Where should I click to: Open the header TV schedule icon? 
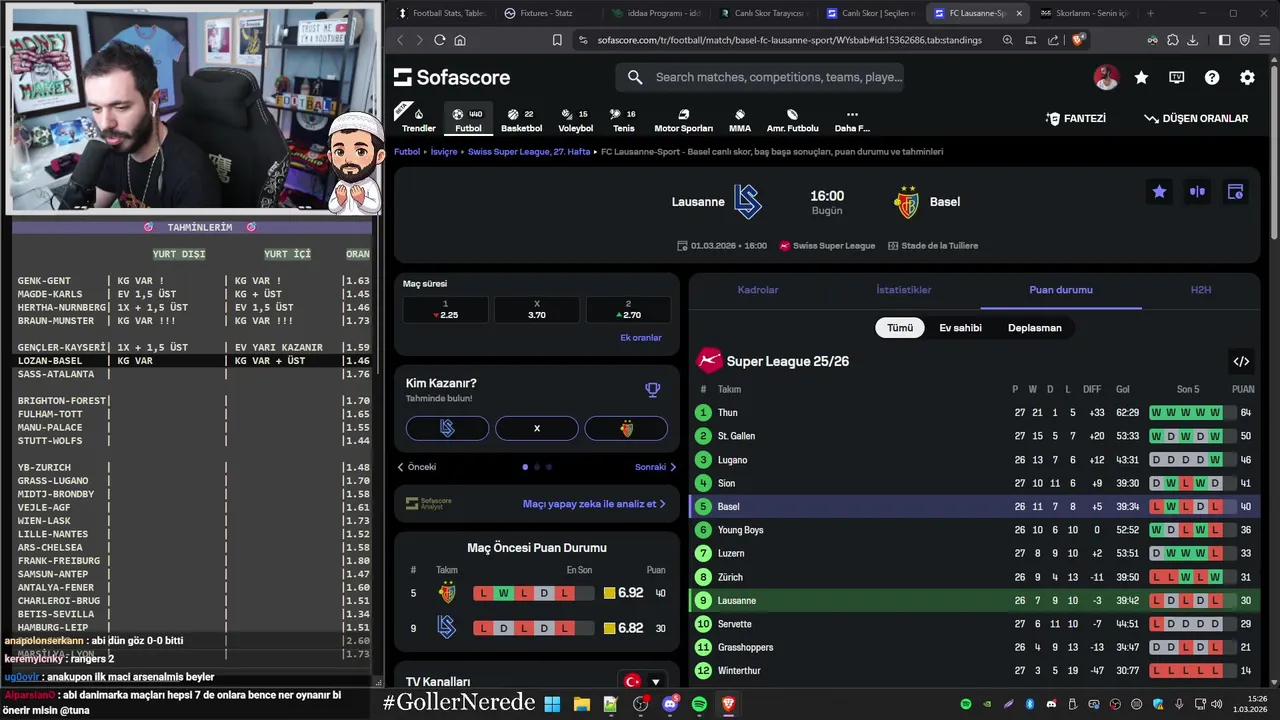1177,77
